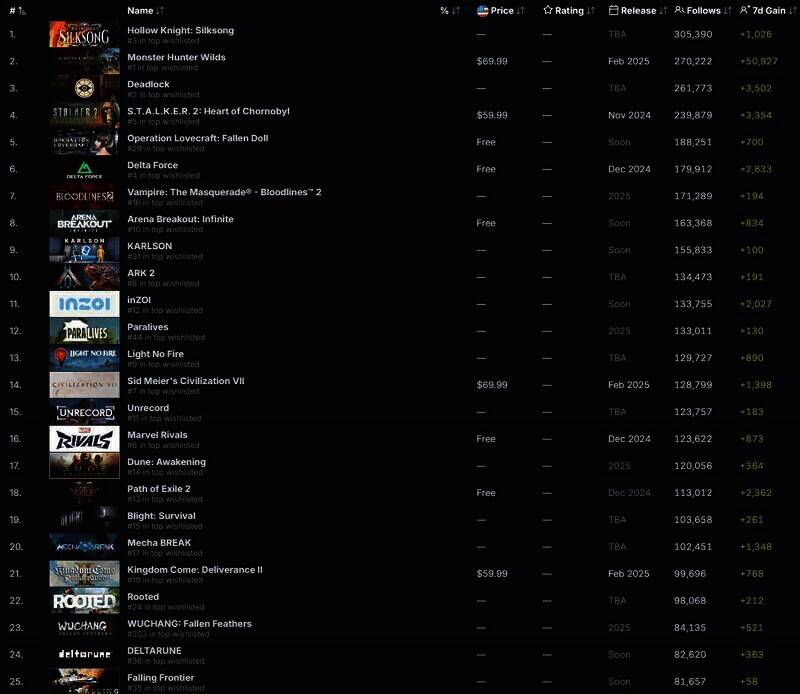
Task: Click the person icon in Follows header
Action: click(x=680, y=10)
